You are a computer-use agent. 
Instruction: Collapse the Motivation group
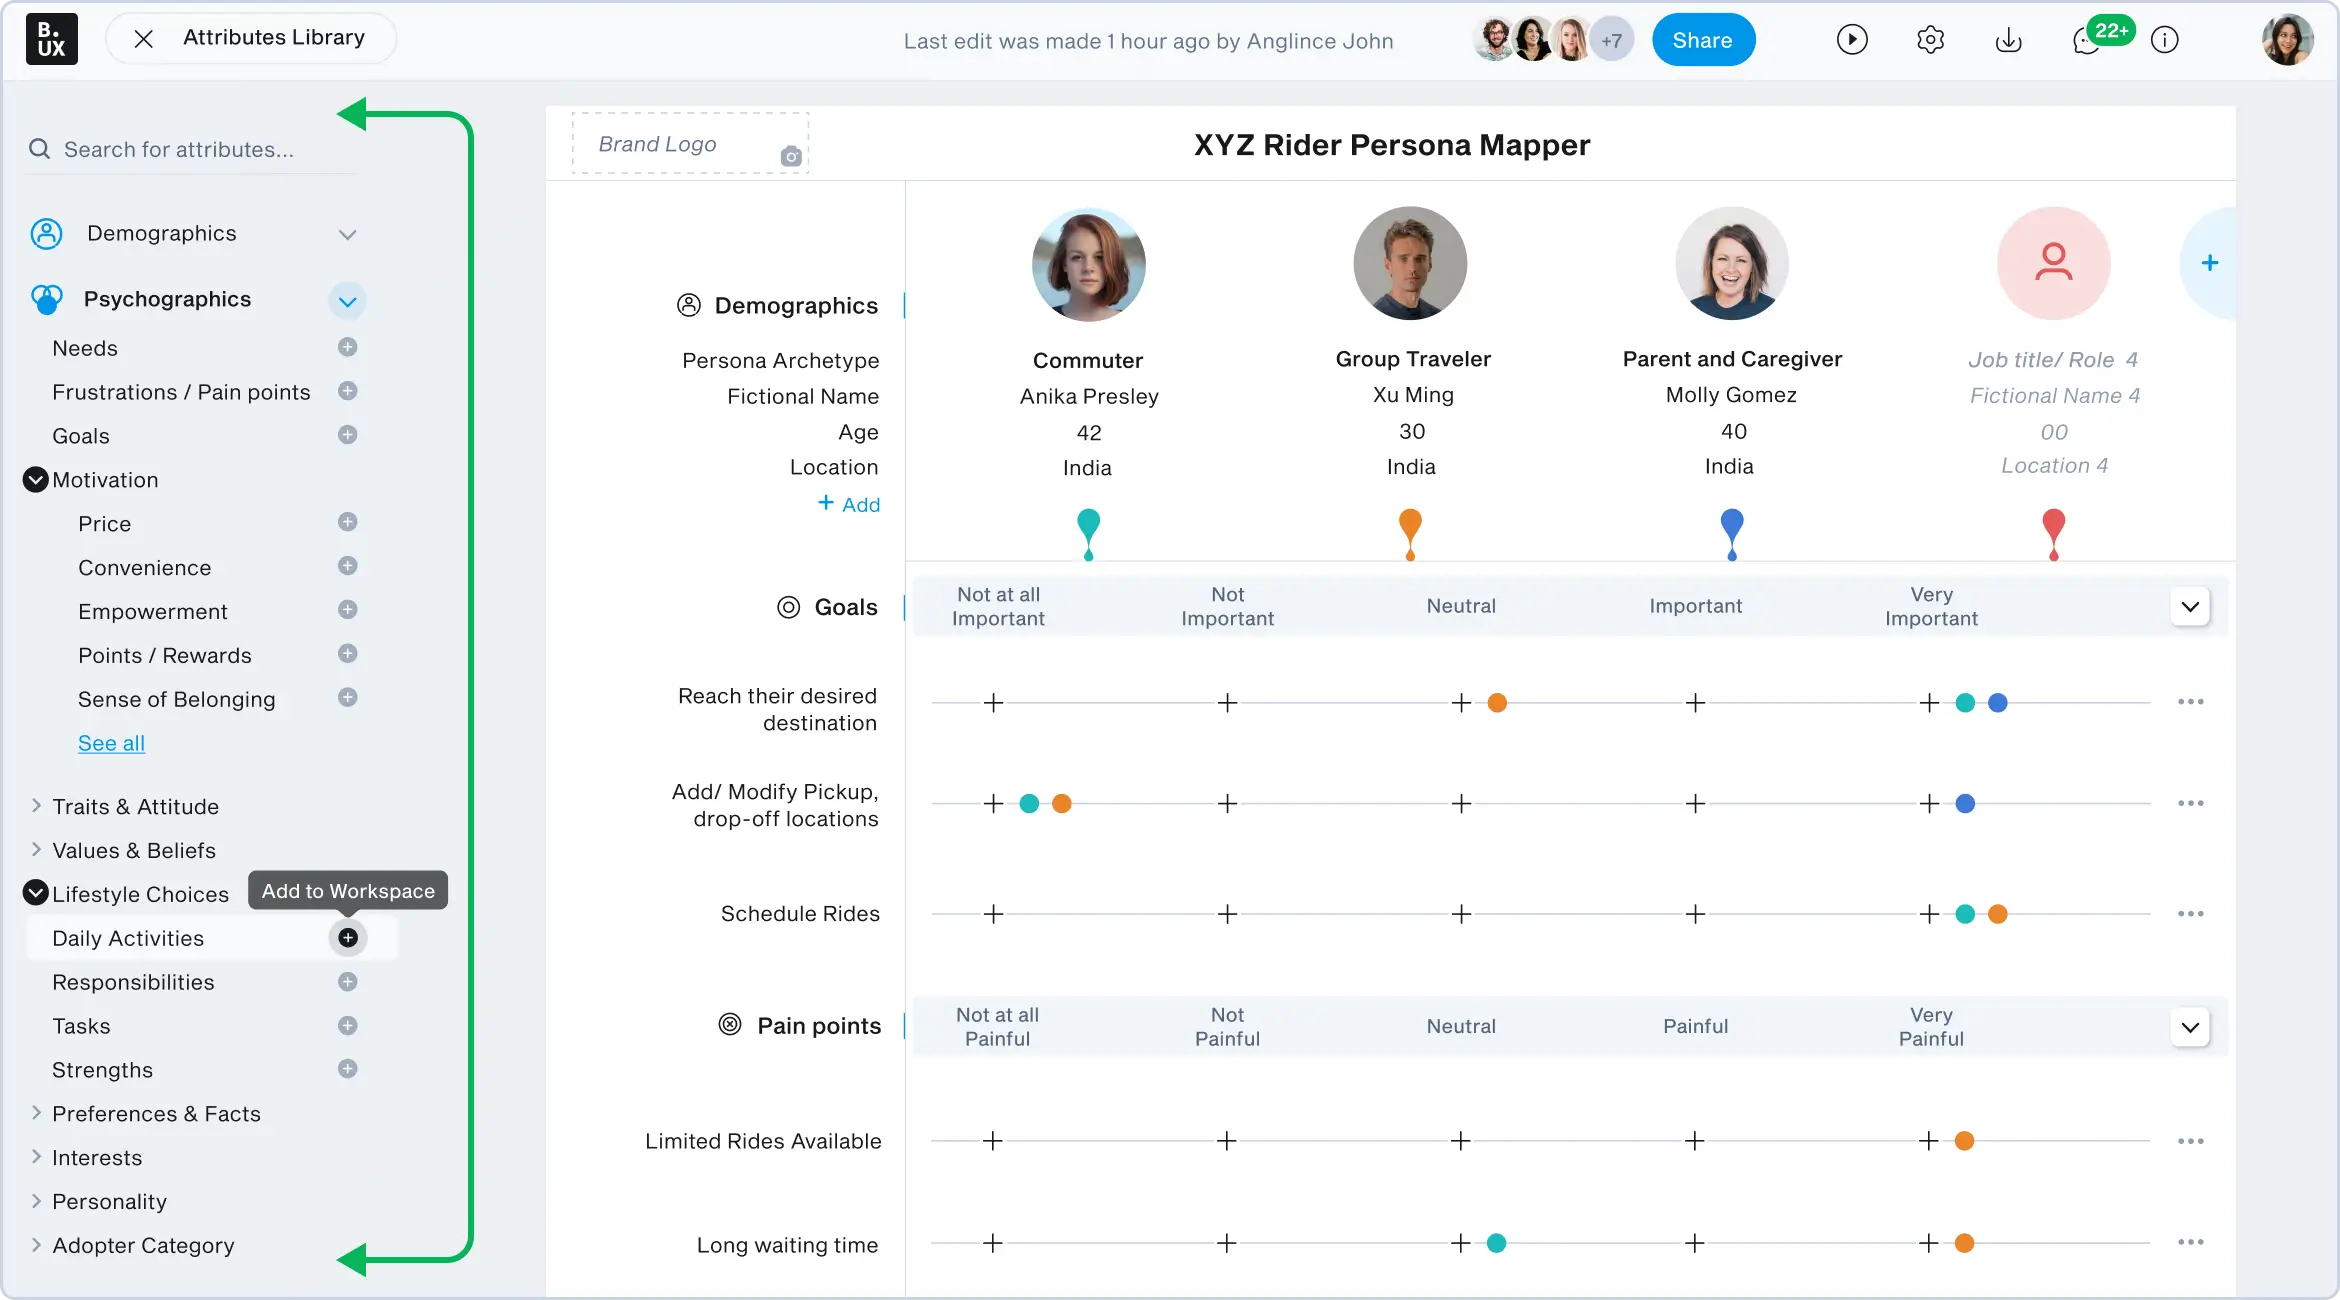[36, 480]
